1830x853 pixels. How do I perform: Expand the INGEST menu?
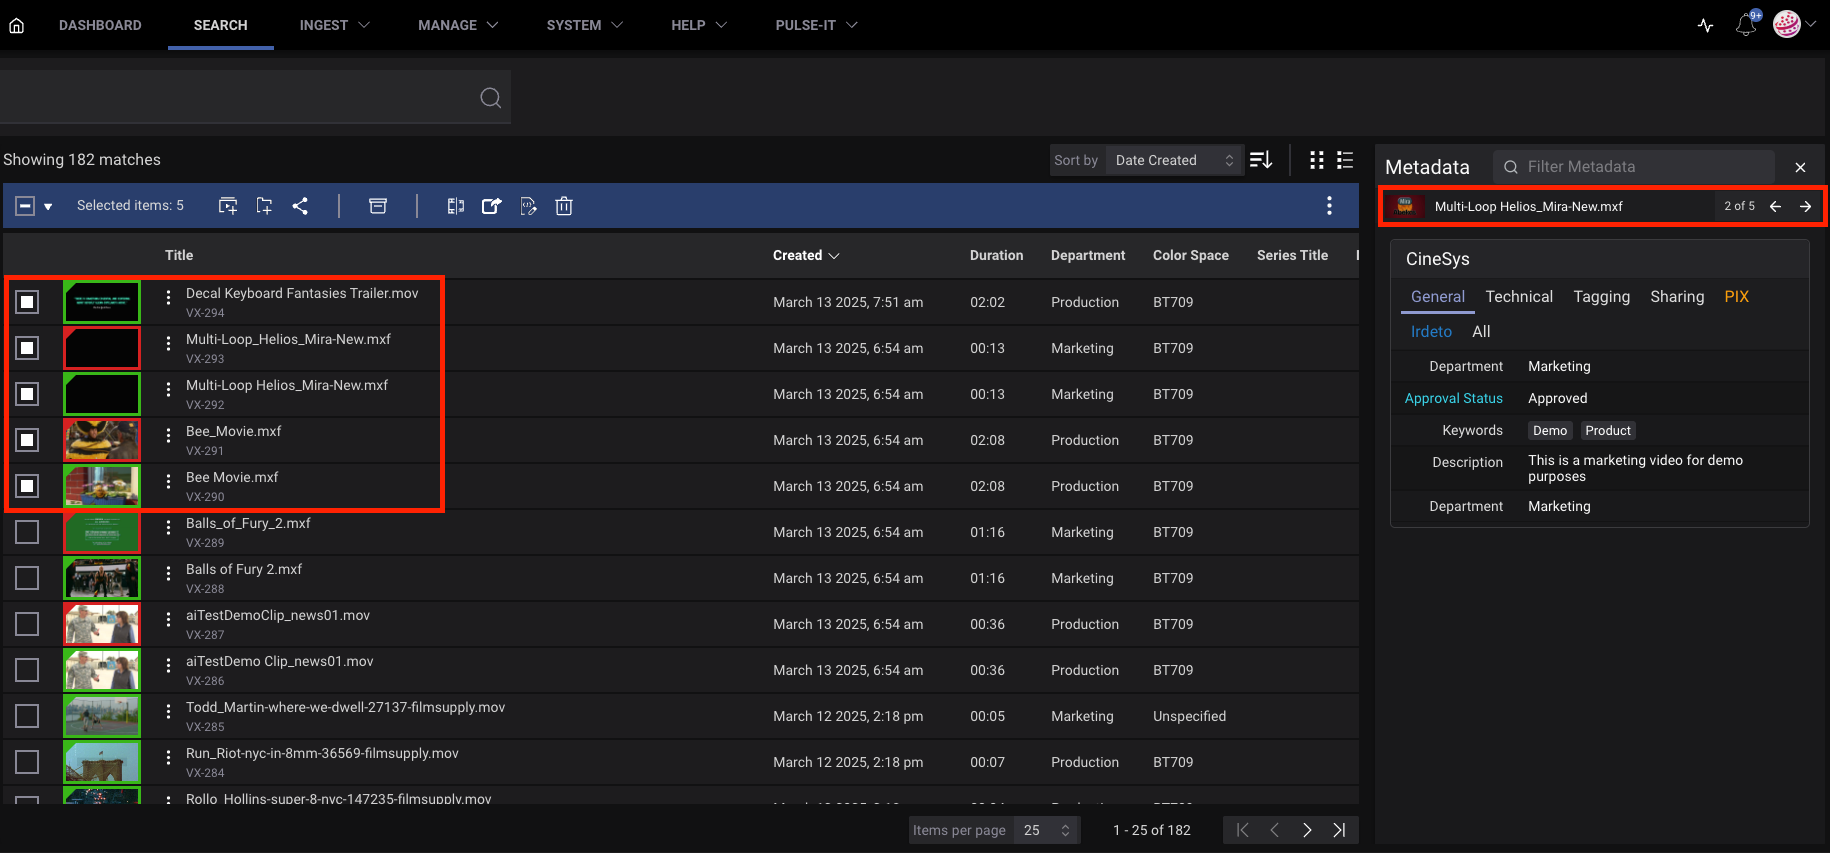tap(334, 25)
